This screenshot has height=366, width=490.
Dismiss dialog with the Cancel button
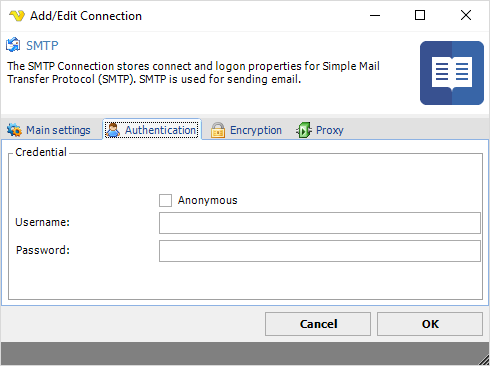tap(318, 324)
